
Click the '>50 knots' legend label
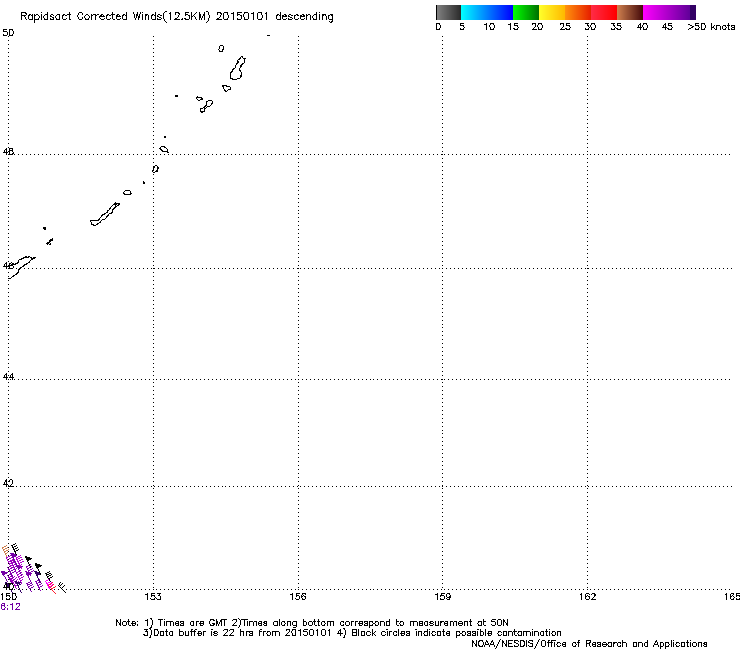pos(711,27)
